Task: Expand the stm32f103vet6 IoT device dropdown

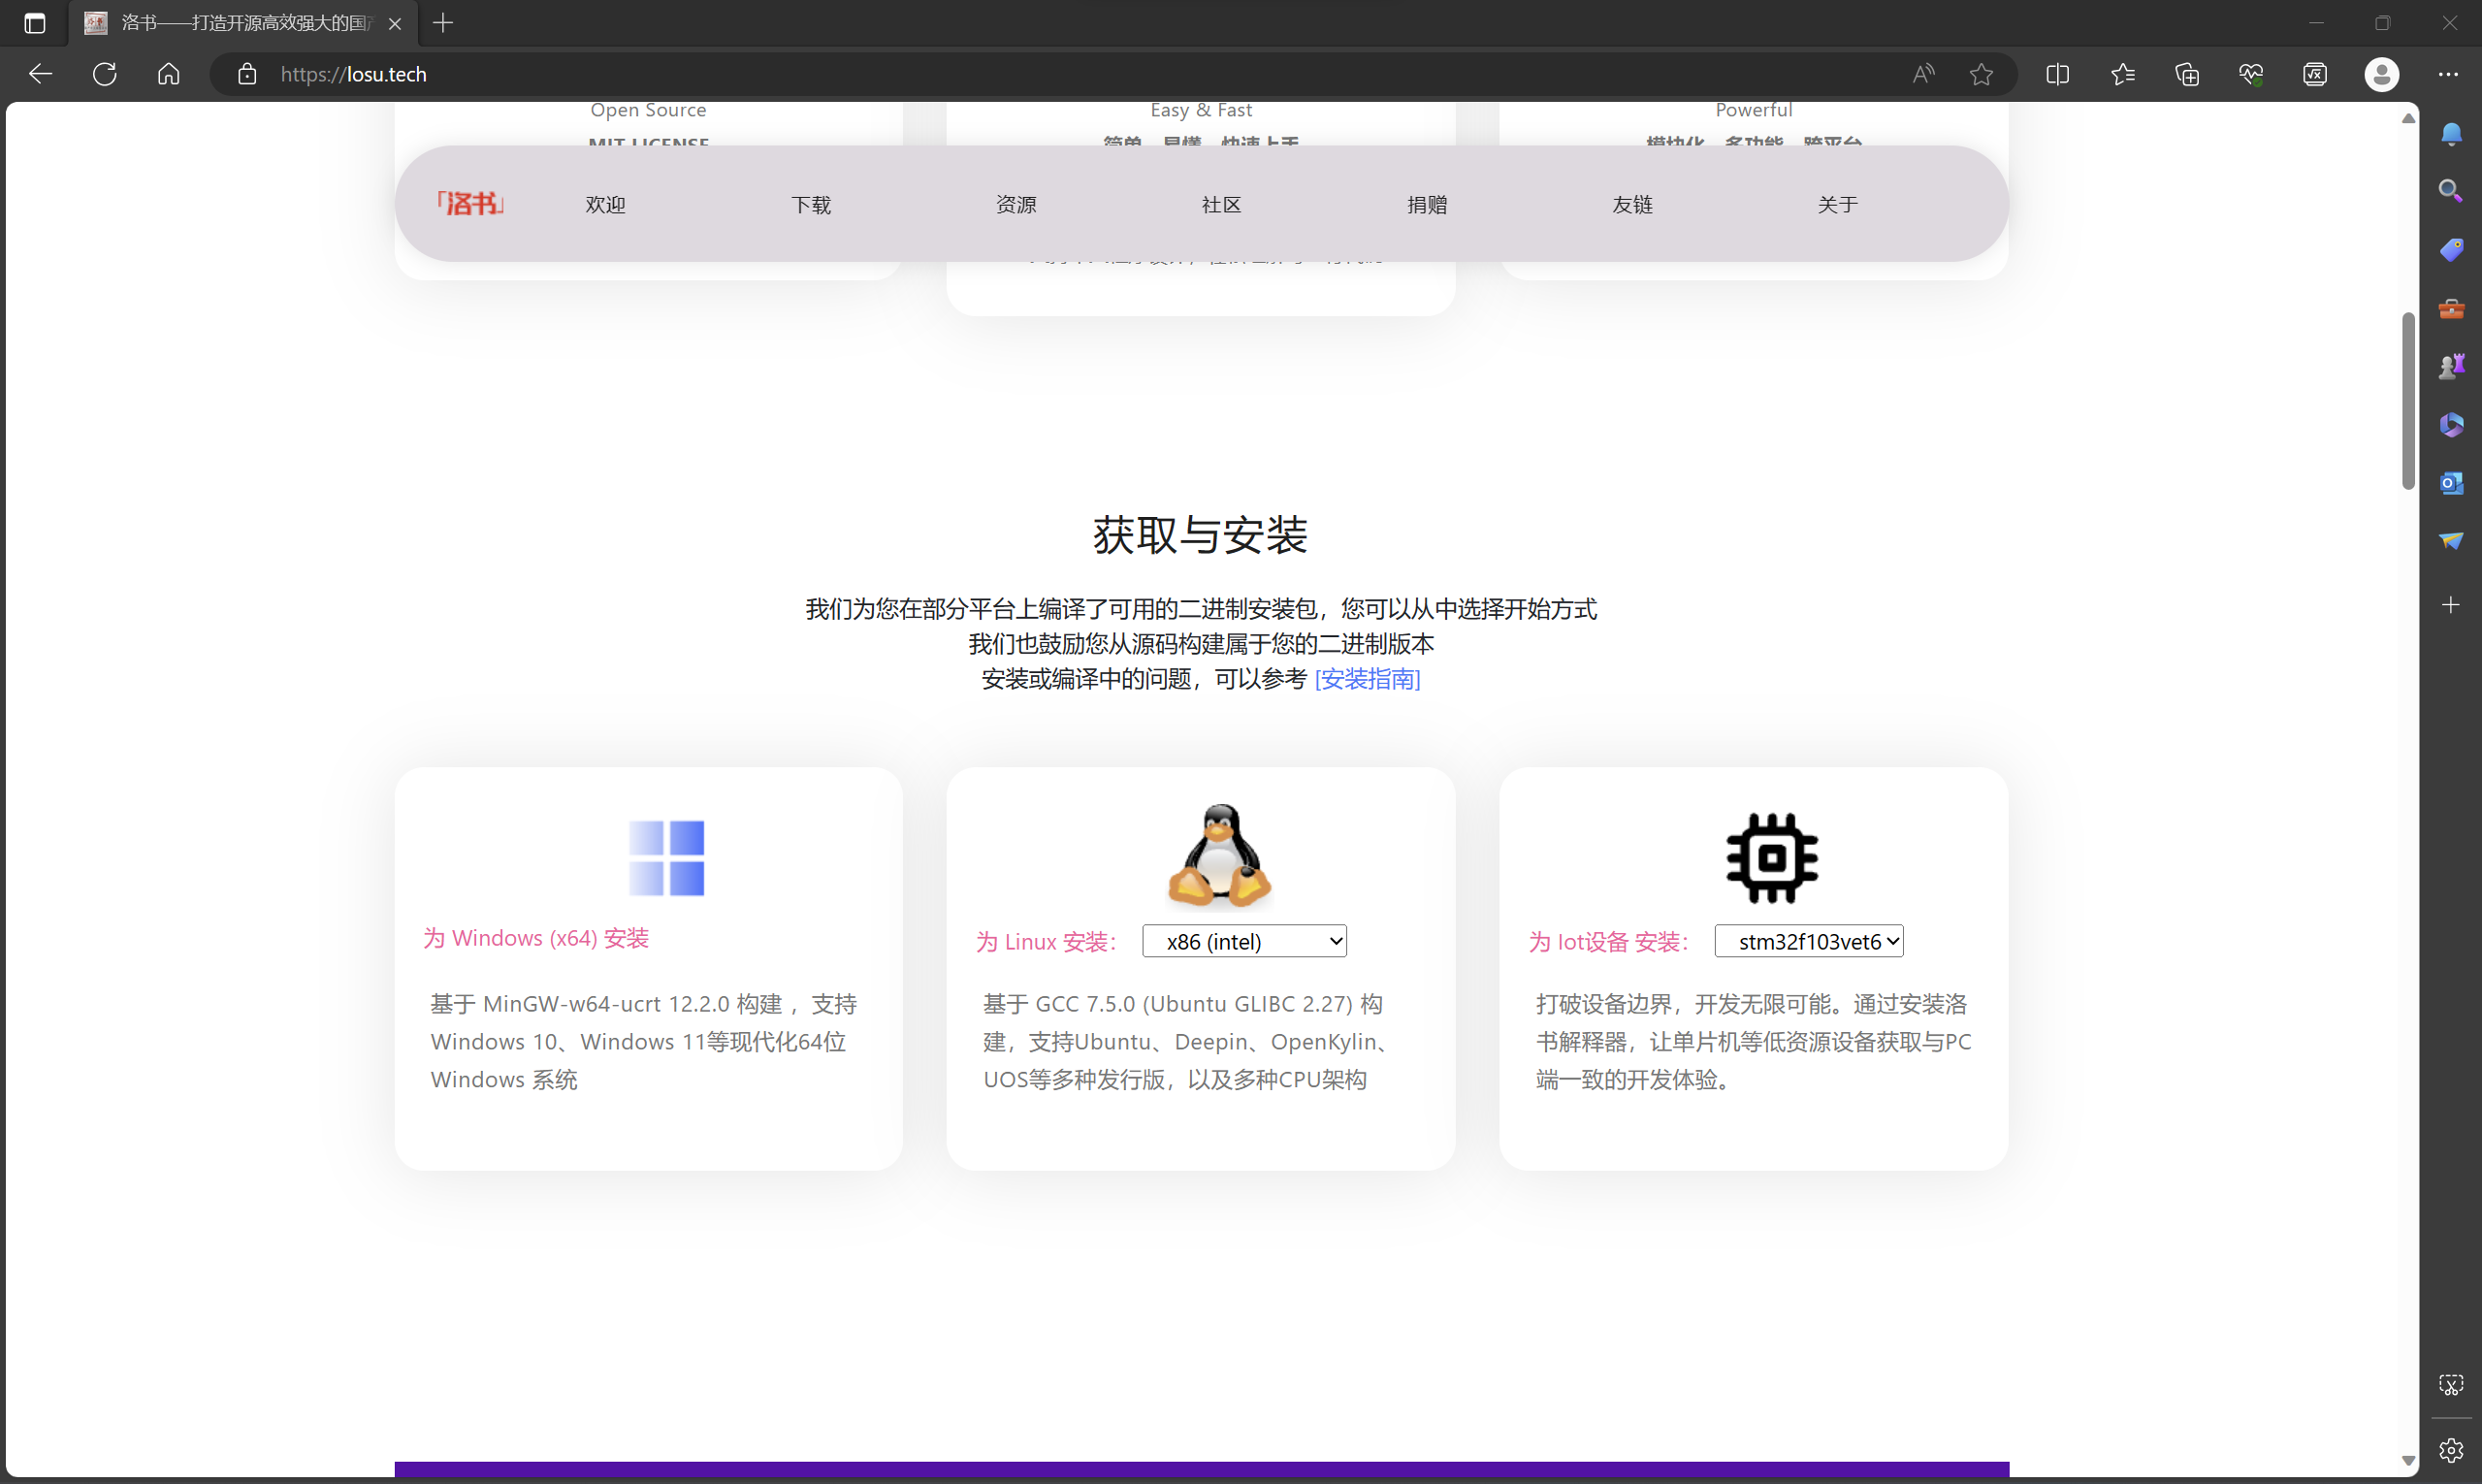Action: coord(1808,941)
